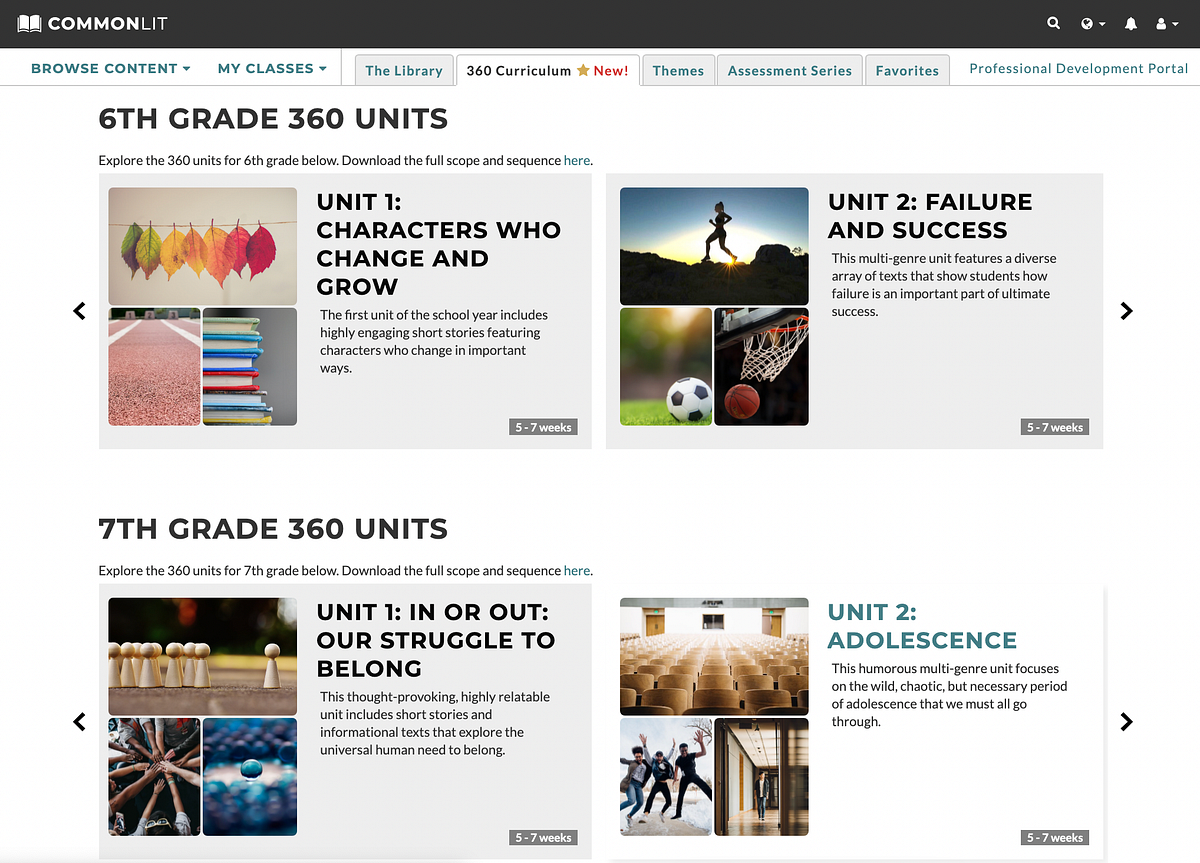Image resolution: width=1200 pixels, height=863 pixels.
Task: Click the 6th grade scope and sequence here link
Action: pos(577,160)
